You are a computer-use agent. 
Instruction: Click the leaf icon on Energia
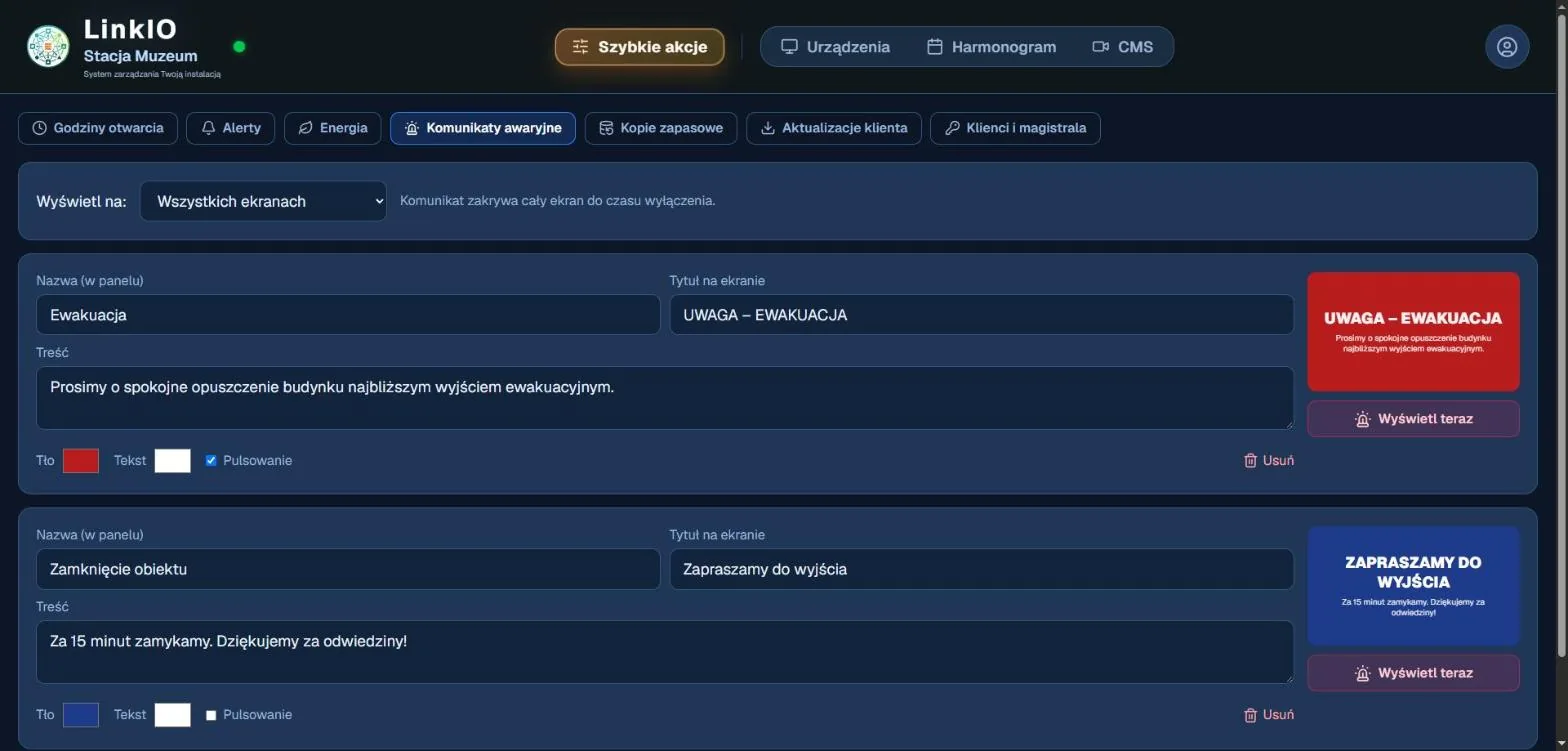[306, 128]
